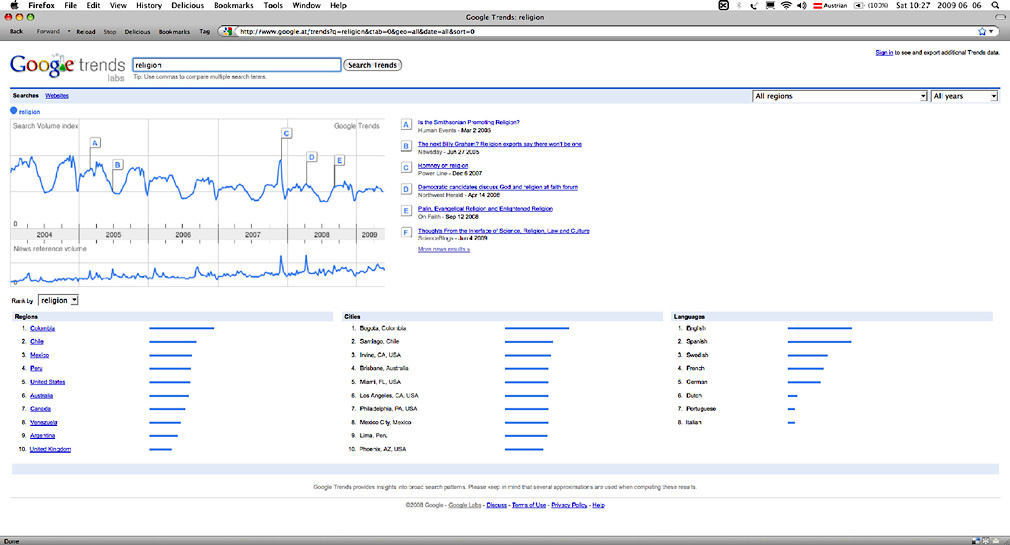
Task: Click the Wi-Fi status icon in menu bar
Action: coord(786,5)
